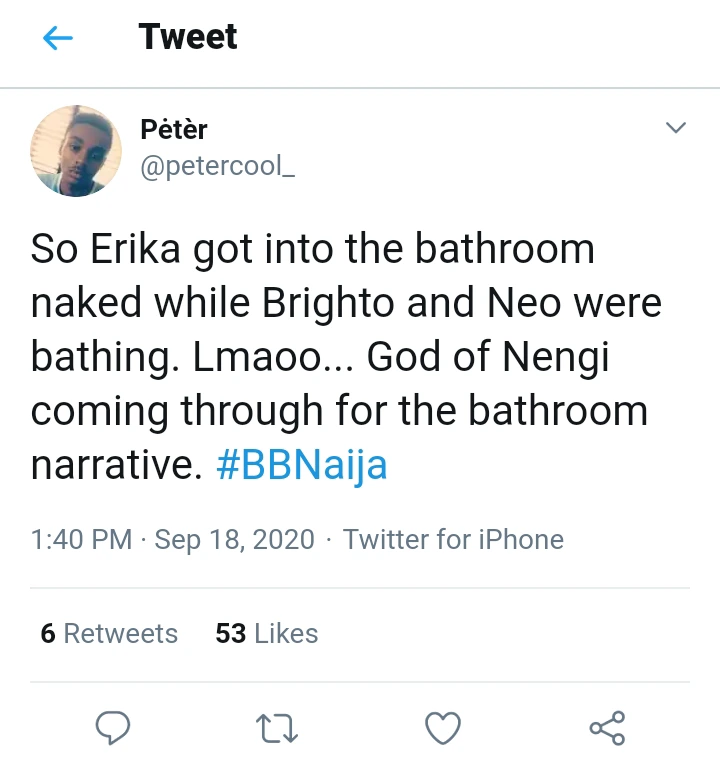Select the tweet body text
720x765 pixels.
point(346,357)
